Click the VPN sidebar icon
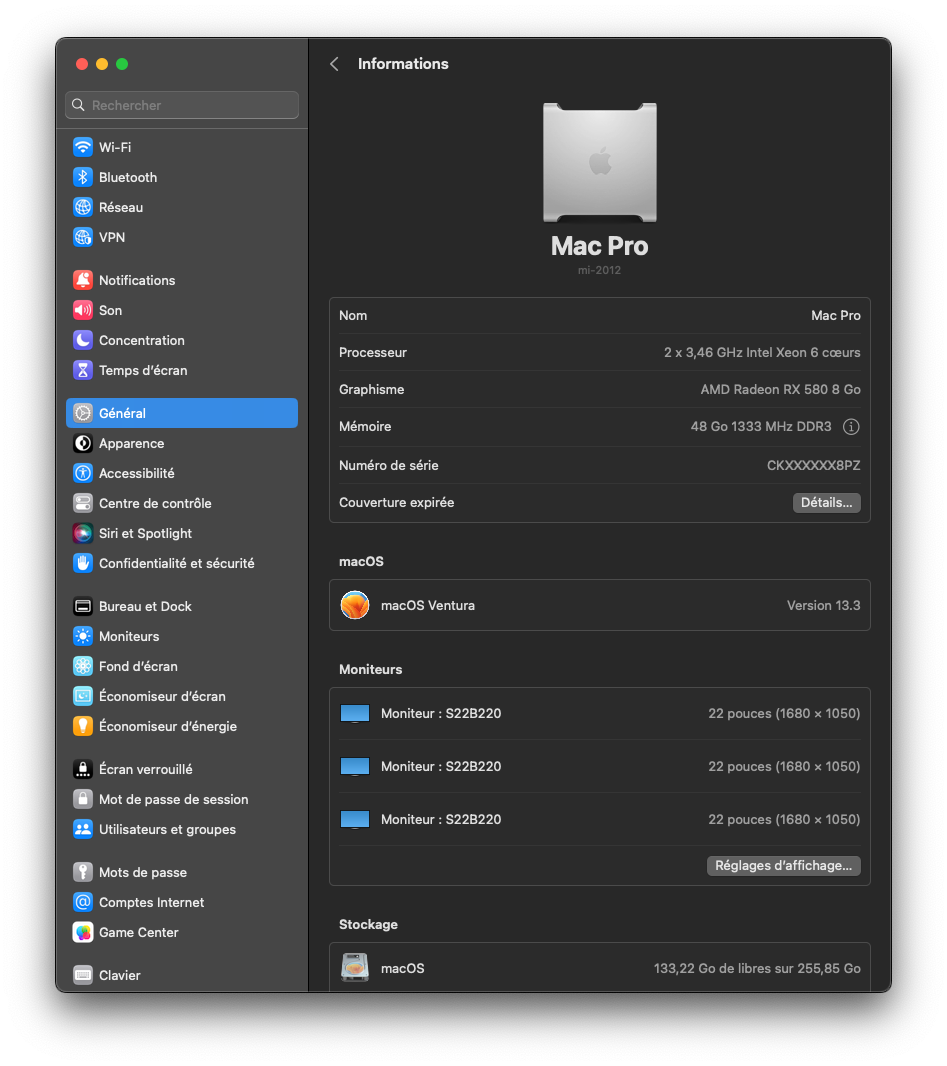Viewport: 947px width, 1066px height. [83, 237]
